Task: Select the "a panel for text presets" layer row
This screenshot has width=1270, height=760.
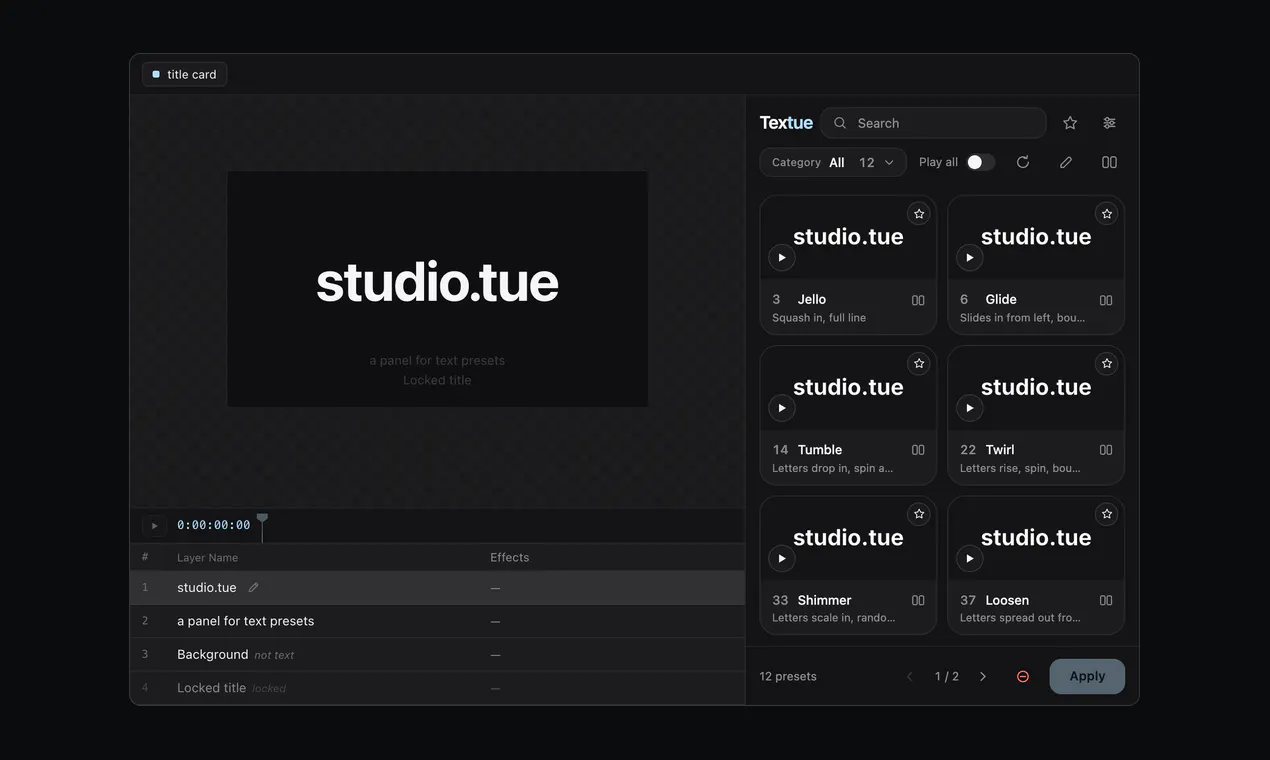Action: 437,621
